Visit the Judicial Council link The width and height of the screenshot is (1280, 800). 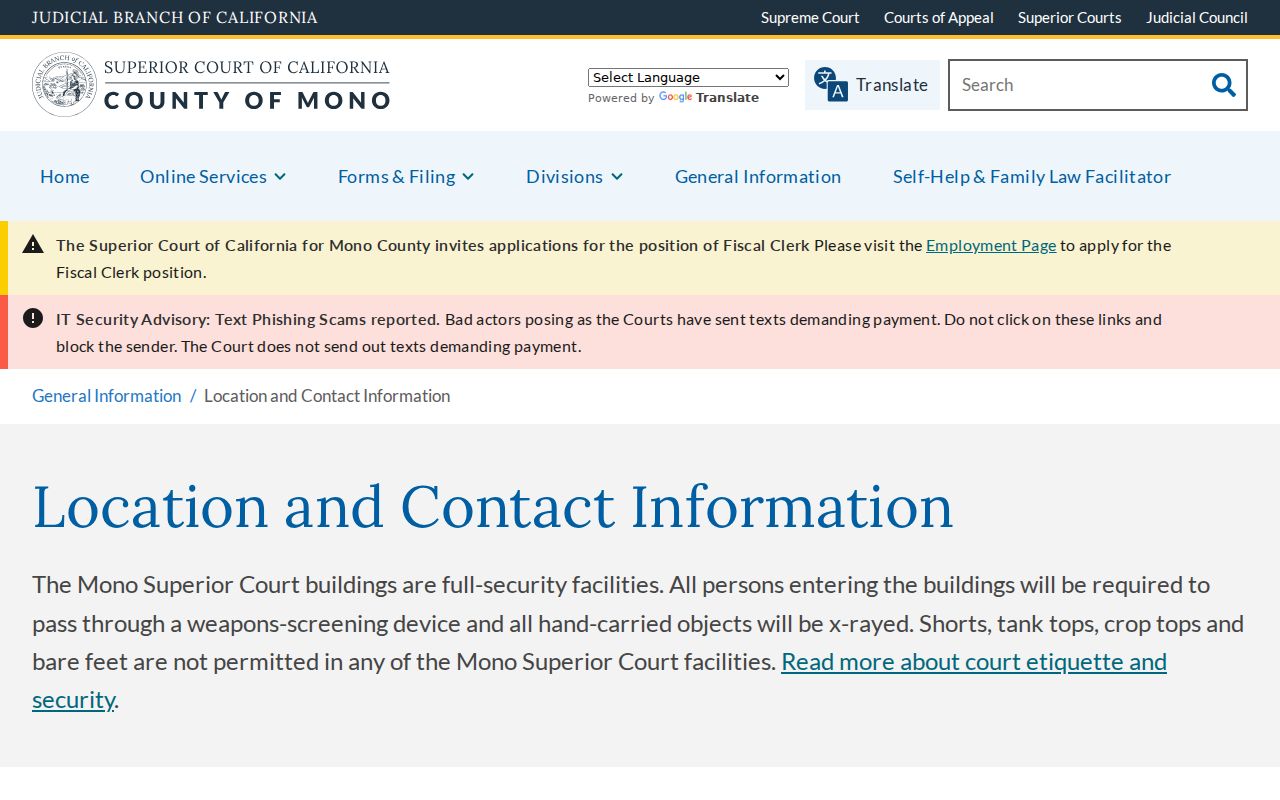(1197, 17)
